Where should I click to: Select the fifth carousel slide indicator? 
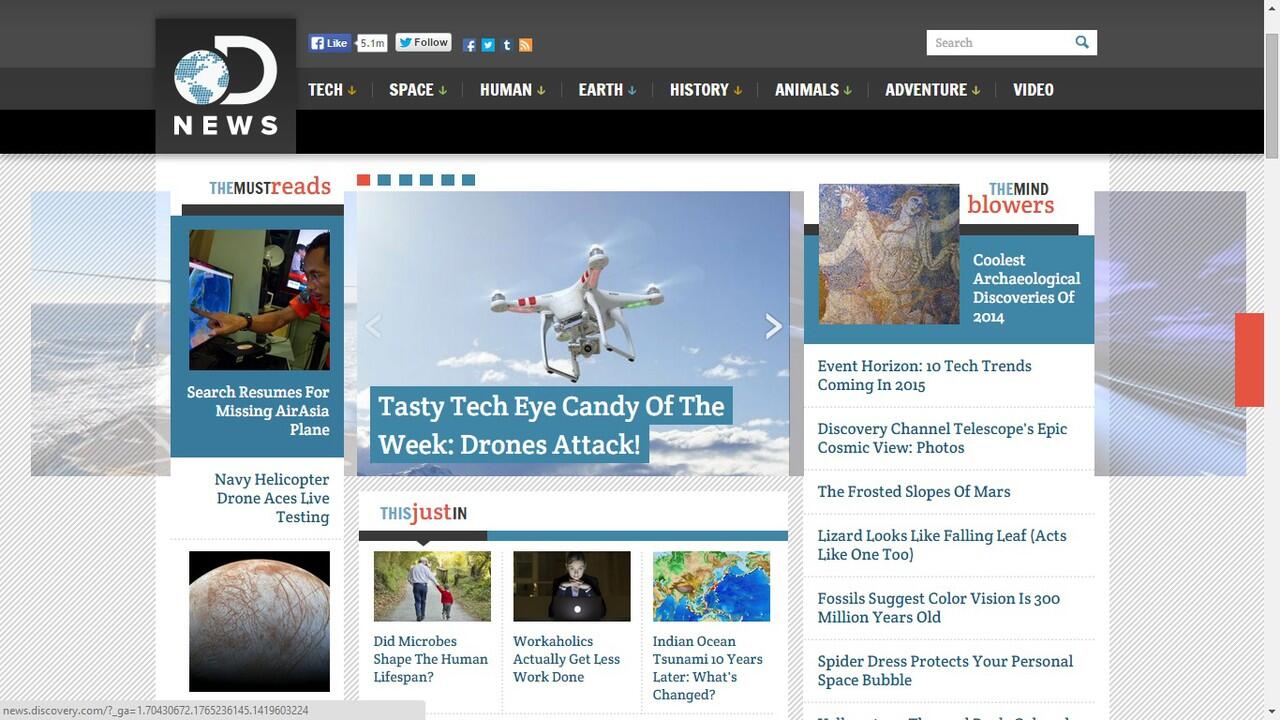(x=447, y=180)
